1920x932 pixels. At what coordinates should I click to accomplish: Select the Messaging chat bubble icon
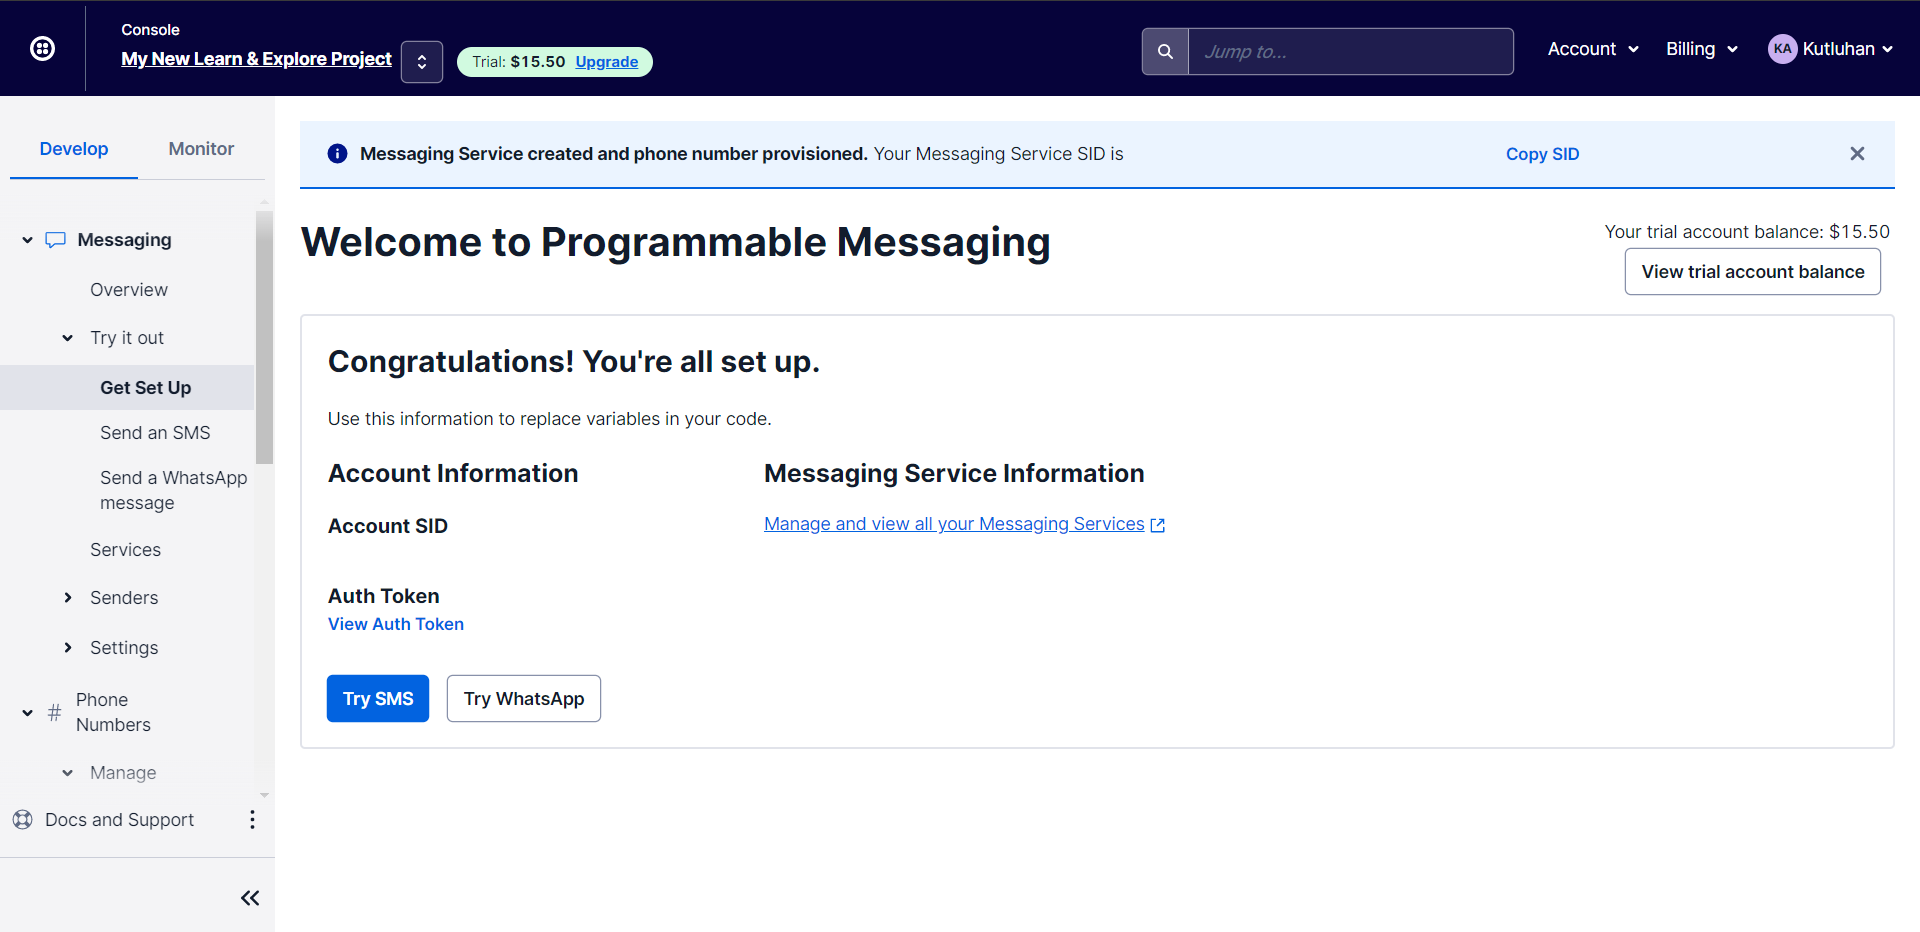point(54,239)
